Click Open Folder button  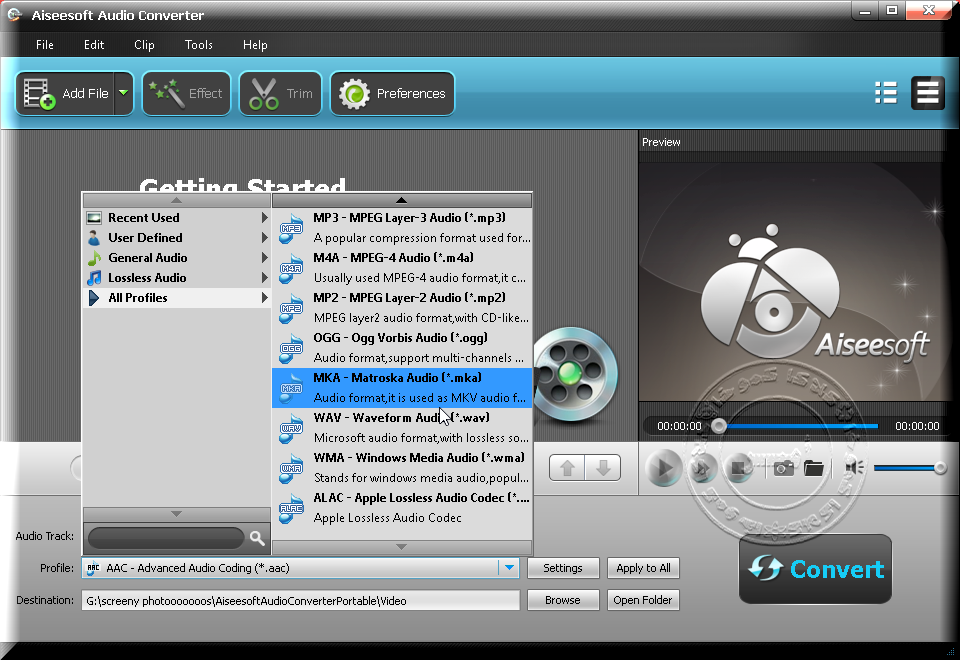click(643, 601)
